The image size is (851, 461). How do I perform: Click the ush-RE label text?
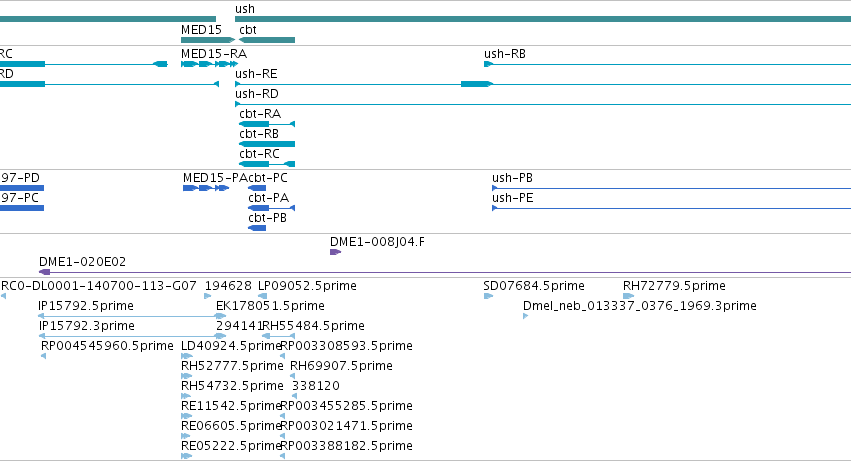(256, 74)
